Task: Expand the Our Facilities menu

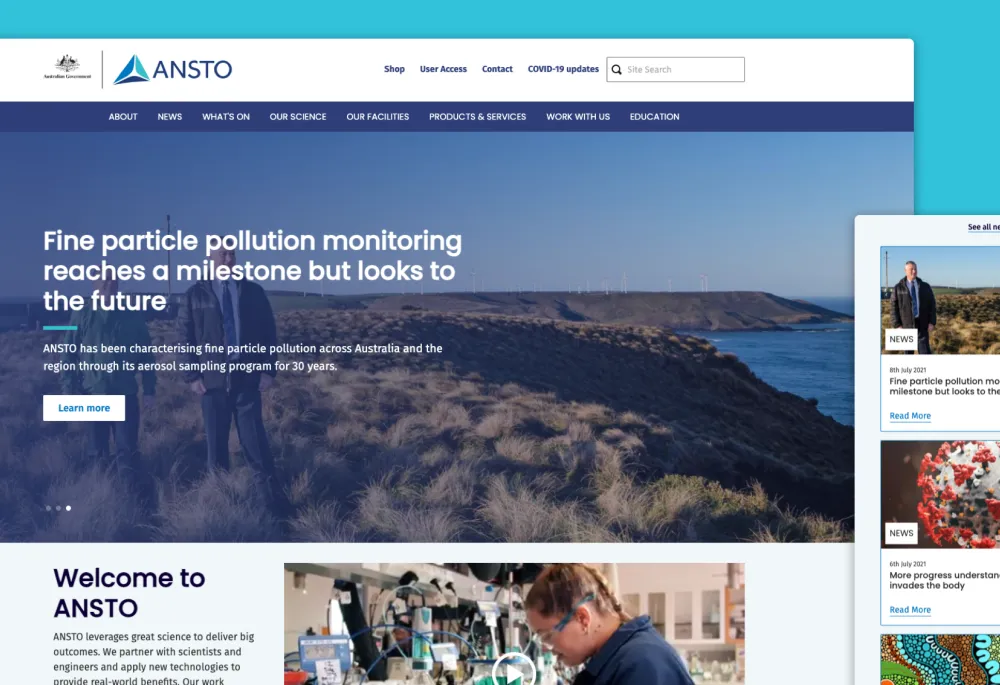Action: coord(377,117)
